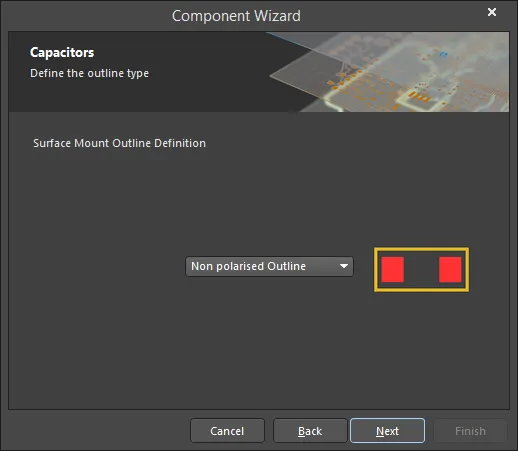518x451 pixels.
Task: Close the Component Wizard with the X icon
Action: (492, 12)
